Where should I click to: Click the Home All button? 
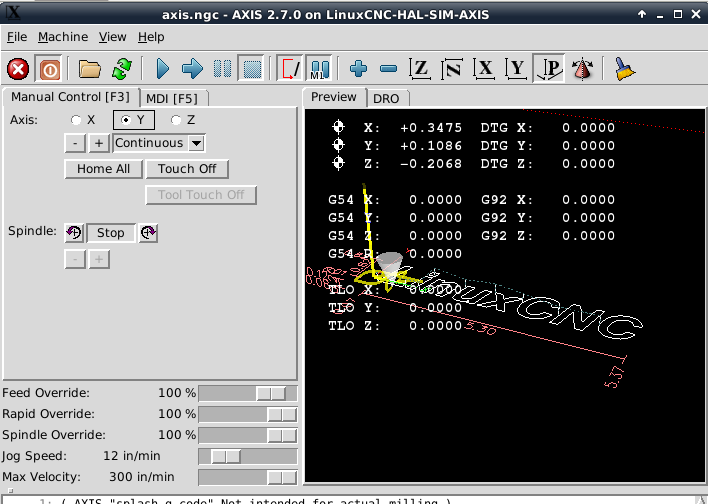103,169
